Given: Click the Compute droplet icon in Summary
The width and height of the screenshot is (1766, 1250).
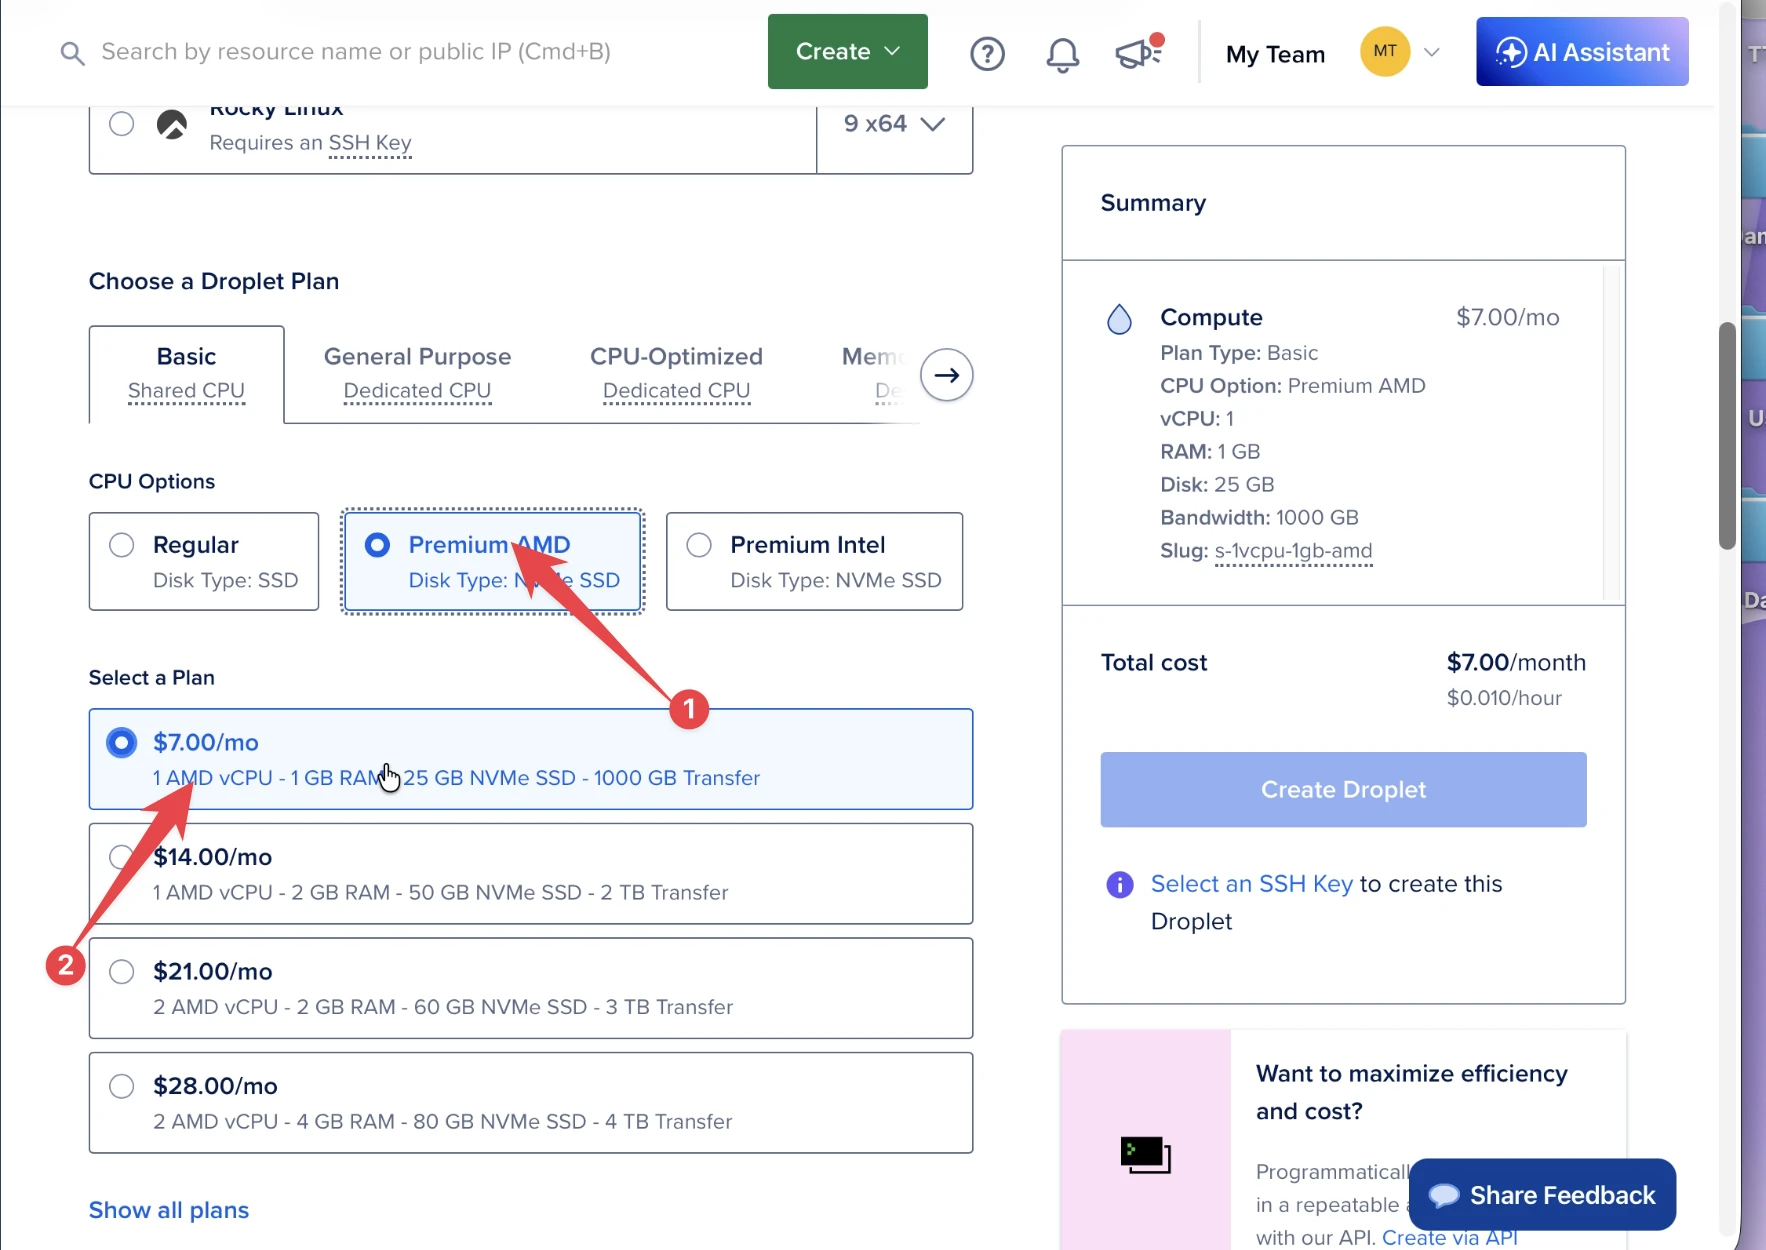Looking at the screenshot, I should [x=1119, y=319].
